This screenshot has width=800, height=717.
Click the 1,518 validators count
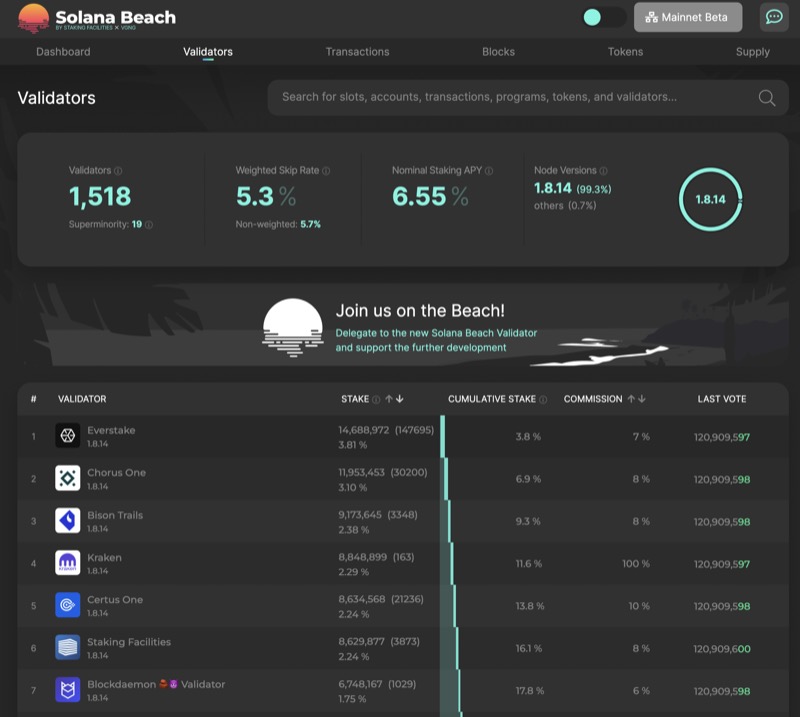100,196
